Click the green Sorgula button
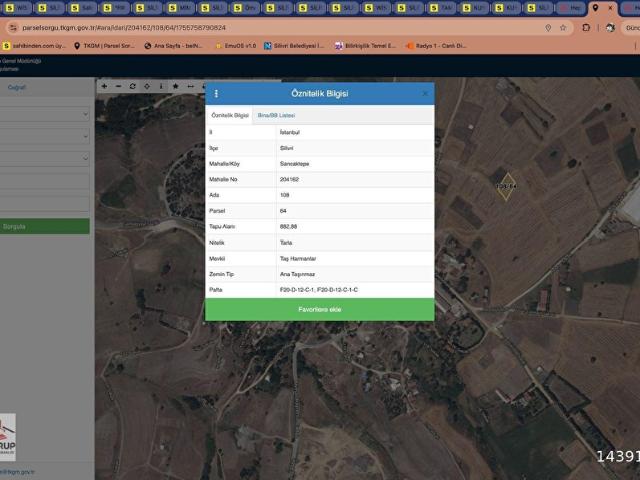The width and height of the screenshot is (640, 480). (x=44, y=226)
